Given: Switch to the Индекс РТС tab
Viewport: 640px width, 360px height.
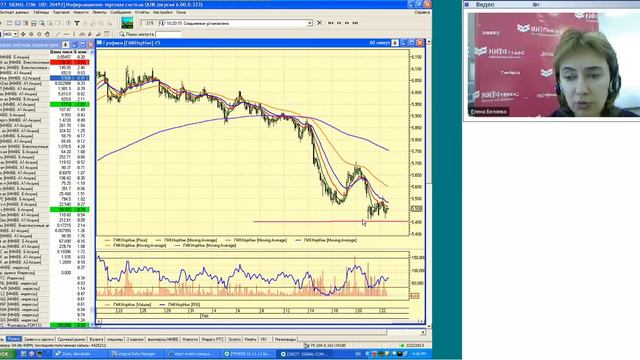Looking at the screenshot, I should [x=213, y=339].
